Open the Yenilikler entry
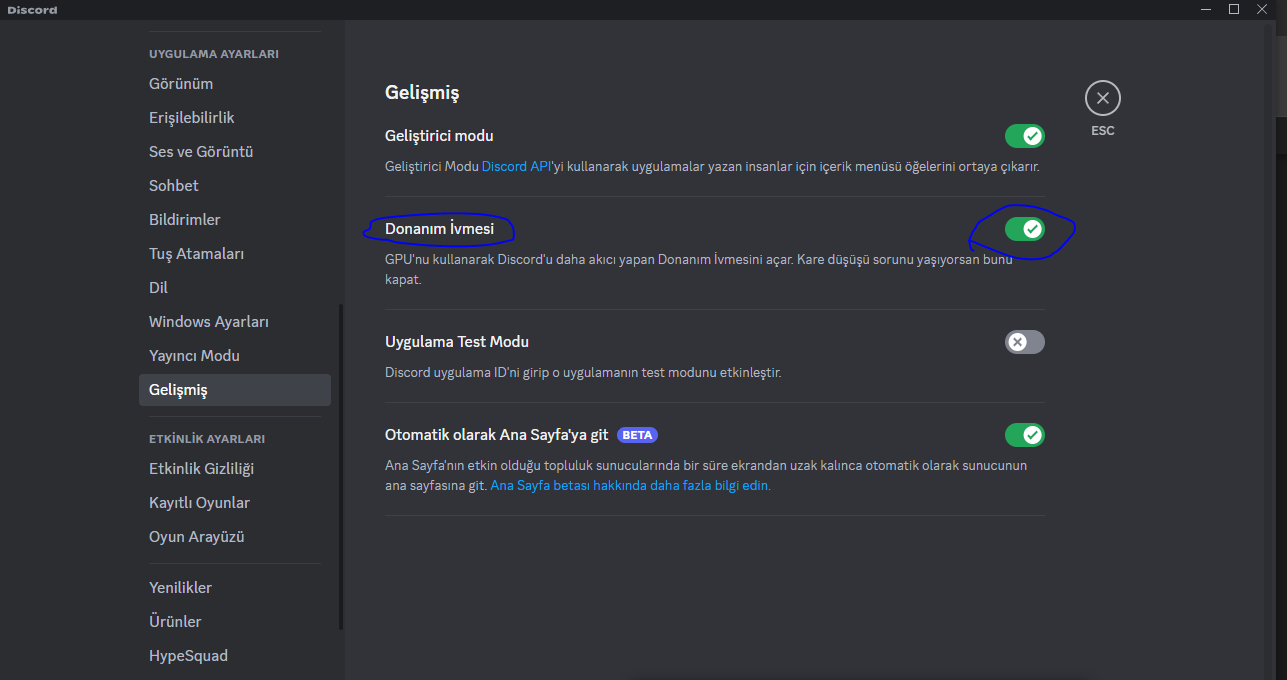 (x=234, y=588)
